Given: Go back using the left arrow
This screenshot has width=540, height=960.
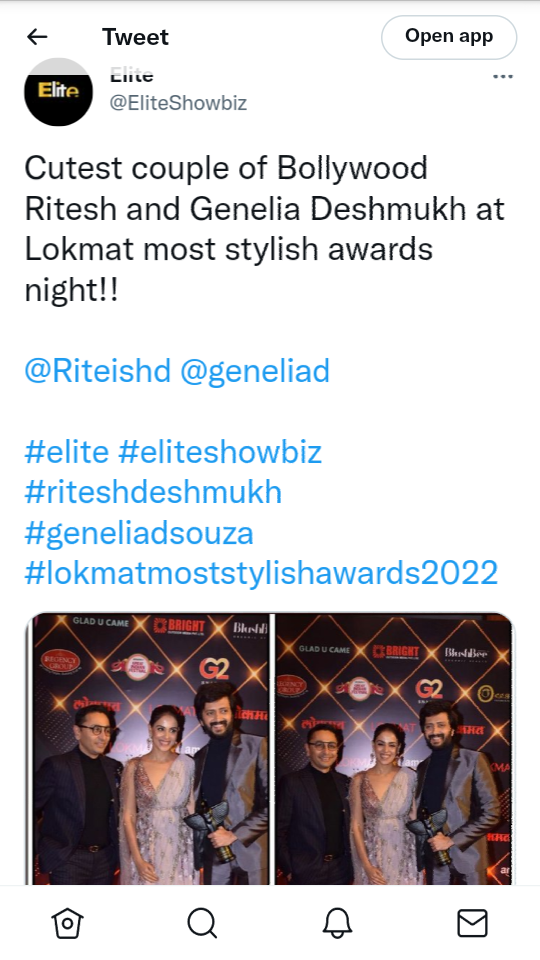Looking at the screenshot, I should pyautogui.click(x=37, y=37).
